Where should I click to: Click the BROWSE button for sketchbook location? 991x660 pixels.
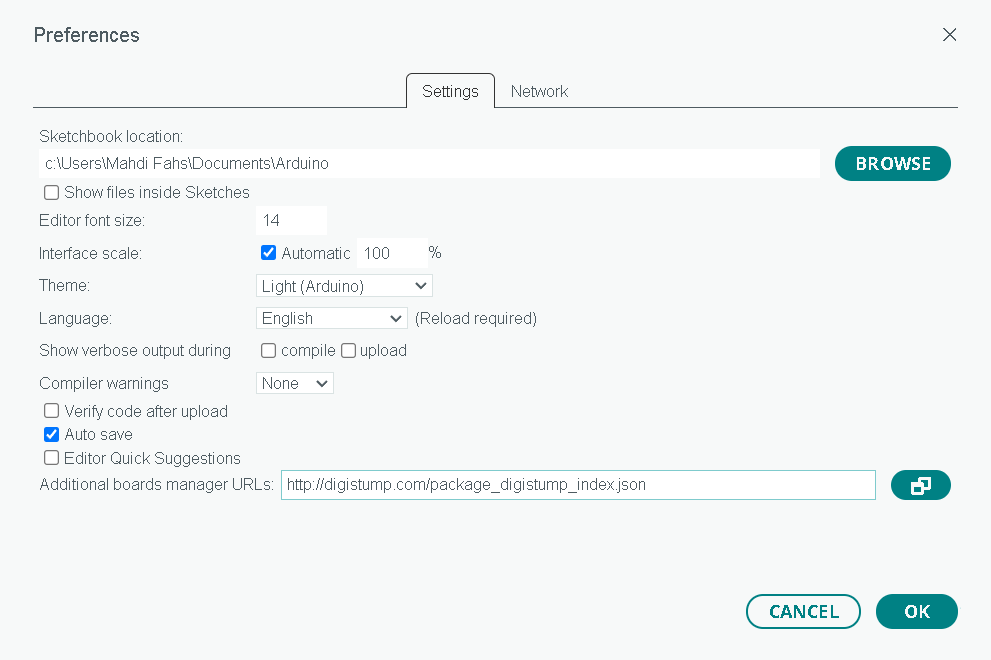point(892,163)
